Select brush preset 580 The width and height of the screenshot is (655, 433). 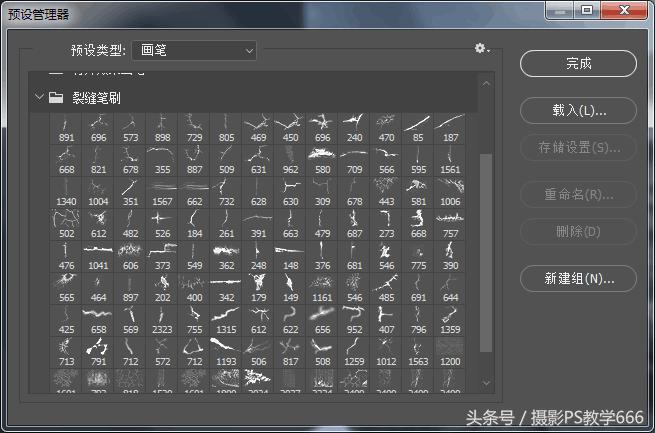[x=322, y=161]
